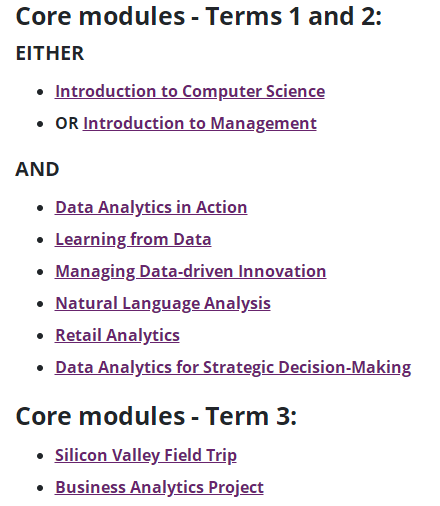Click the bullet beside Introduction to Computer Science
440x506 pixels.
tap(40, 92)
